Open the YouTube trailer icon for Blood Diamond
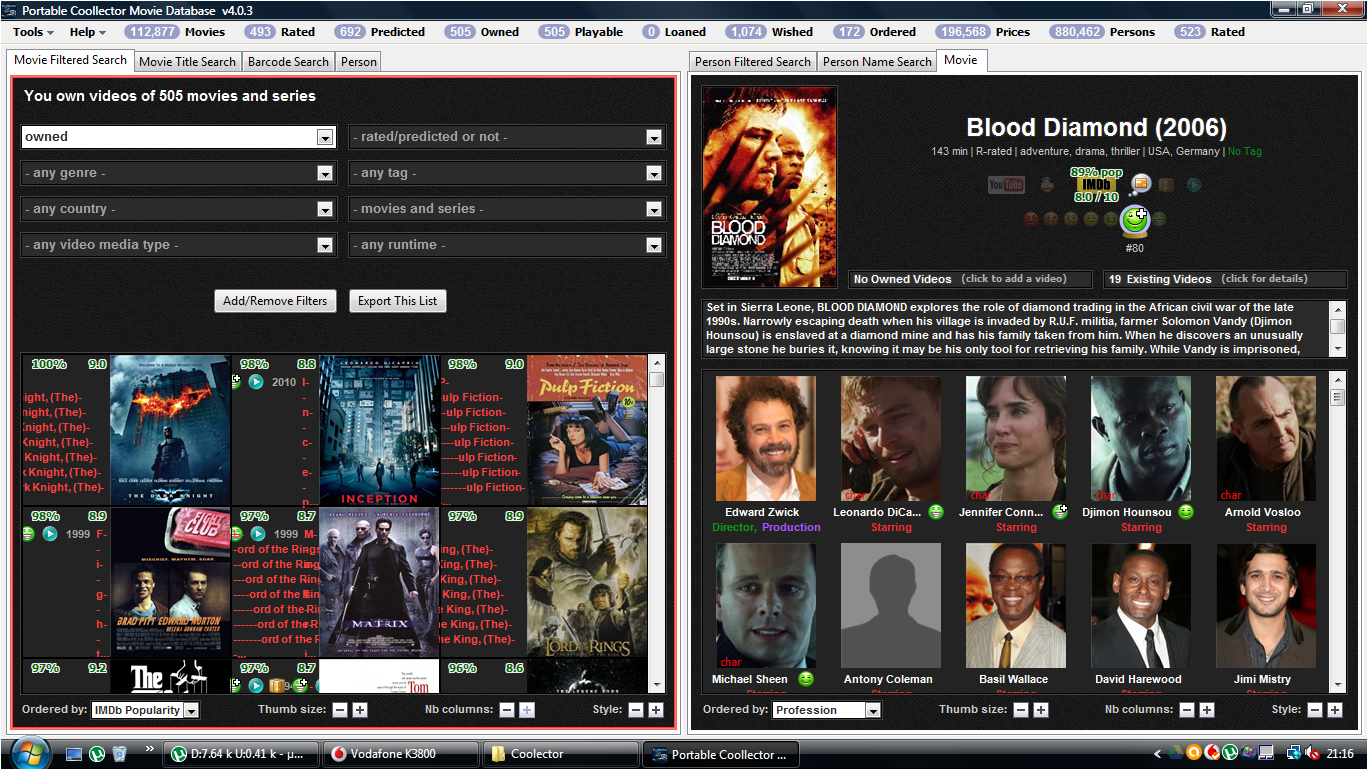The width and height of the screenshot is (1368, 770). [1006, 185]
